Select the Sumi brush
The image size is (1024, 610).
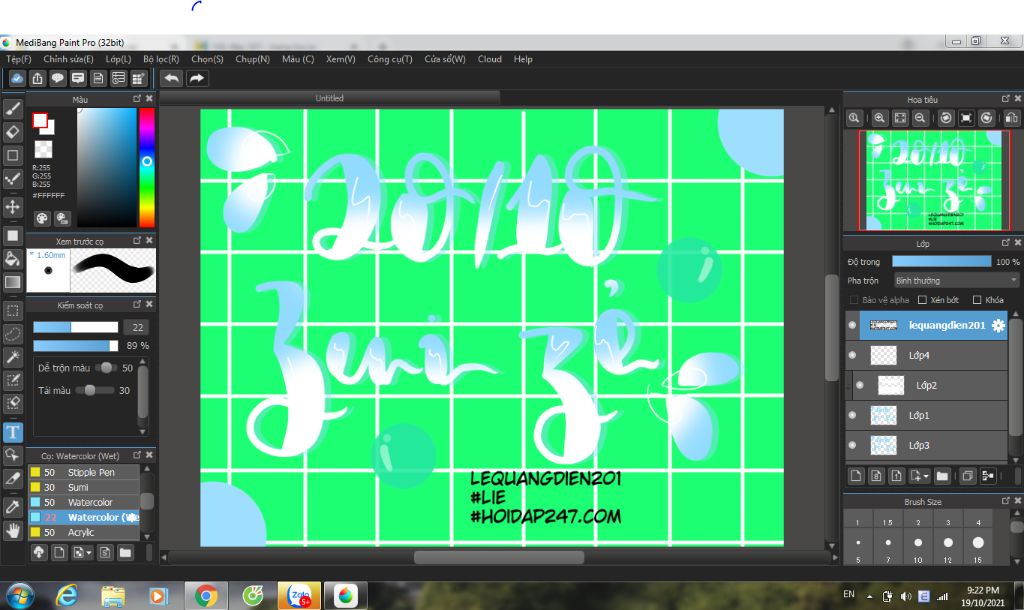pyautogui.click(x=84, y=487)
